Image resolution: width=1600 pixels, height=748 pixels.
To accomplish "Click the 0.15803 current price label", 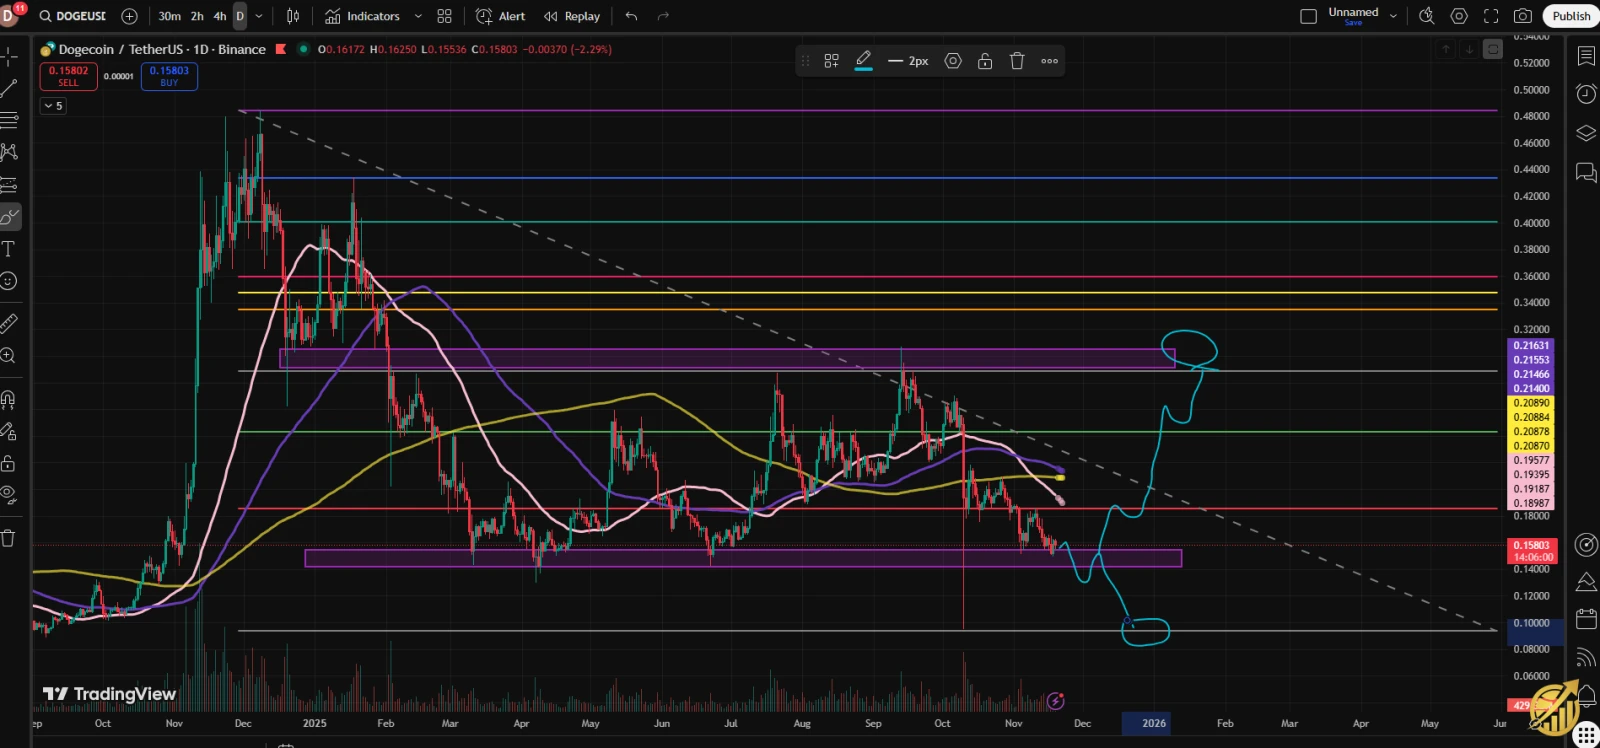I will tap(1531, 551).
